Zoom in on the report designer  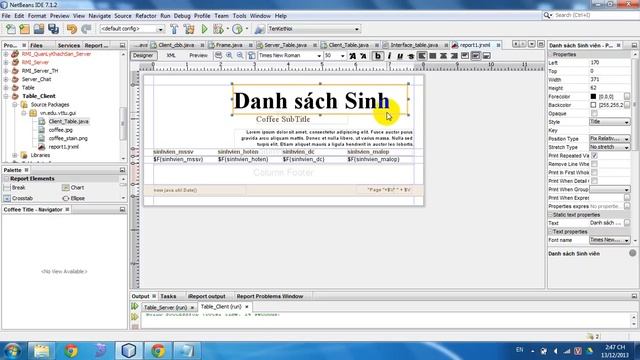[x=229, y=56]
